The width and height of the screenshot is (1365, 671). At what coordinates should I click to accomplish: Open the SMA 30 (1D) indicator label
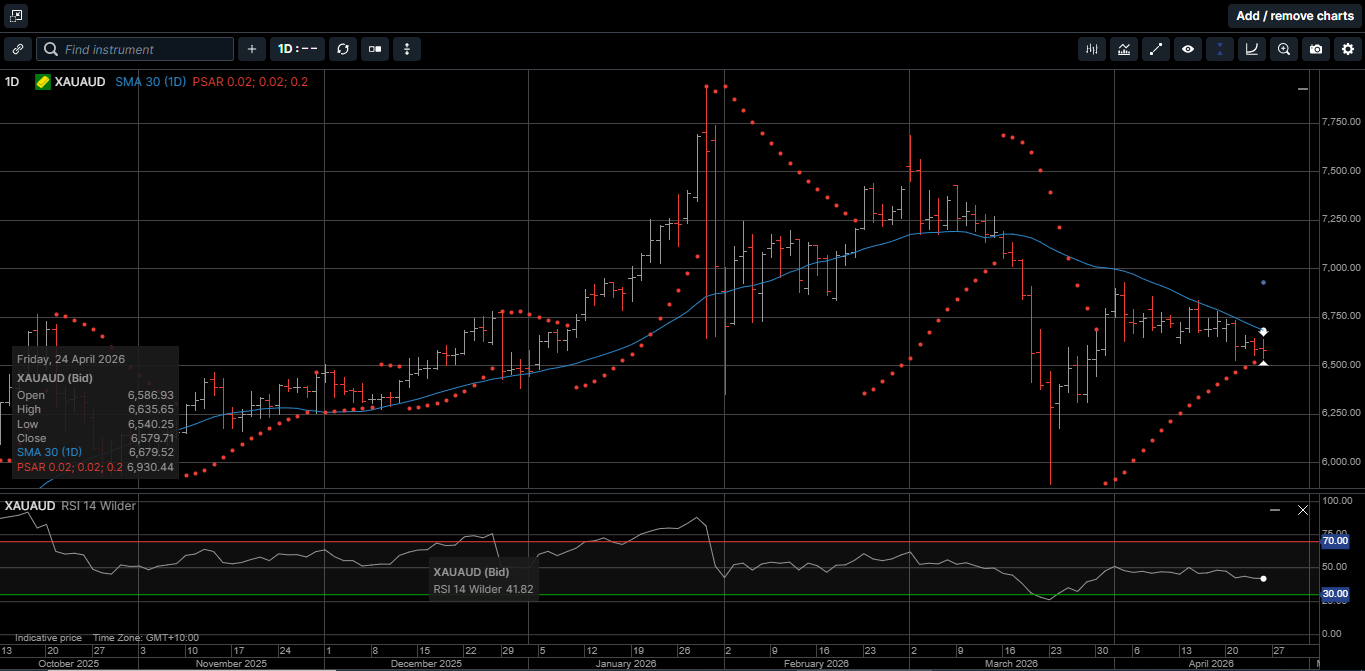pos(151,83)
